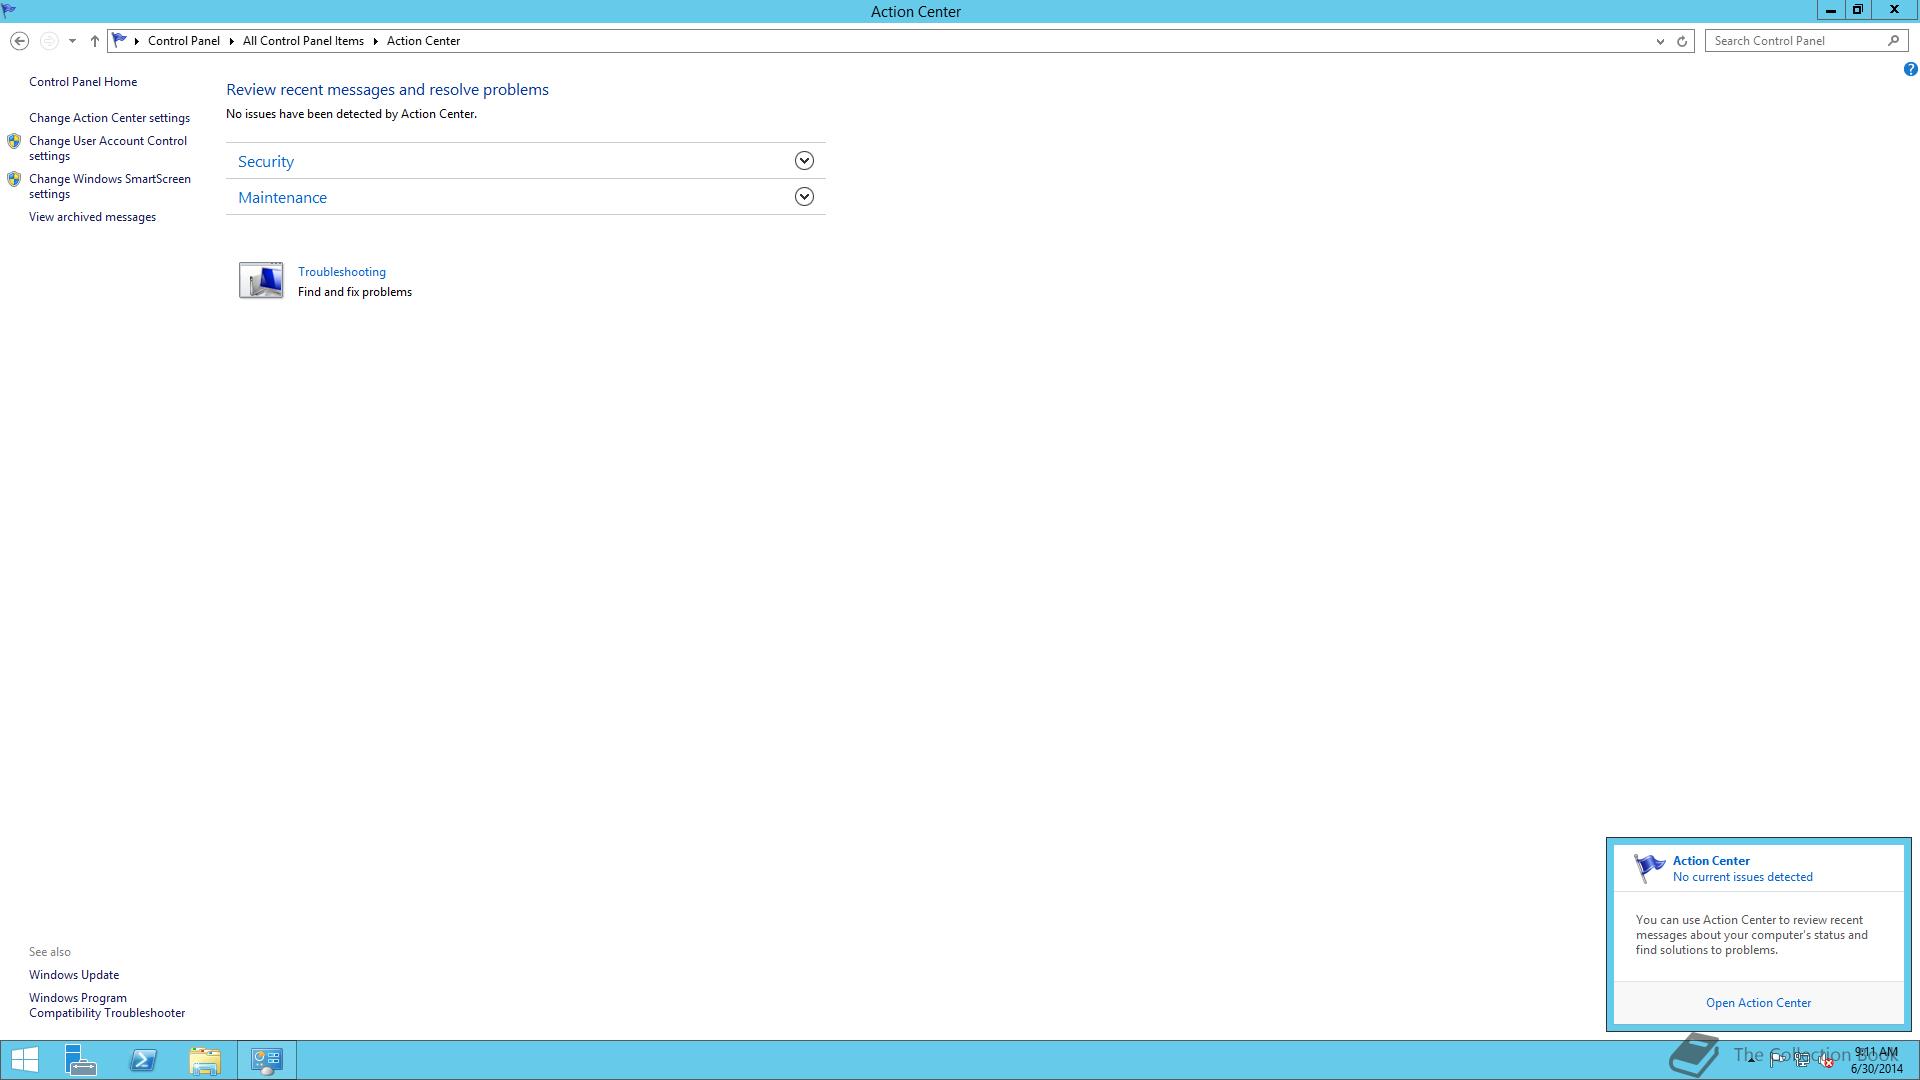Image resolution: width=1920 pixels, height=1080 pixels.
Task: Expand the arrow after Control Panel breadcrumb
Action: pyautogui.click(x=232, y=41)
